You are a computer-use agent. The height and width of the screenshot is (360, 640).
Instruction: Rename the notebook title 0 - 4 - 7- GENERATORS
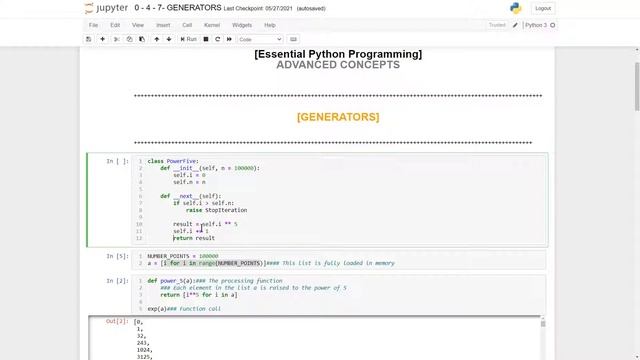coord(178,8)
